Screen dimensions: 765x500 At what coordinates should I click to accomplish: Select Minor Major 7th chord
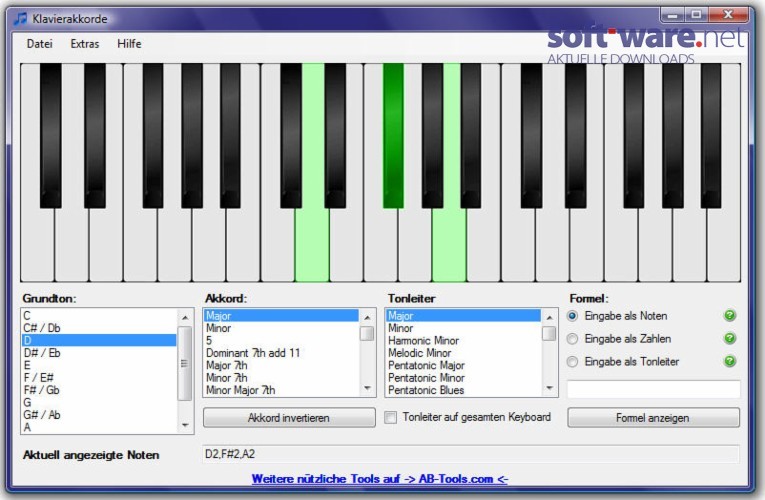tap(282, 390)
